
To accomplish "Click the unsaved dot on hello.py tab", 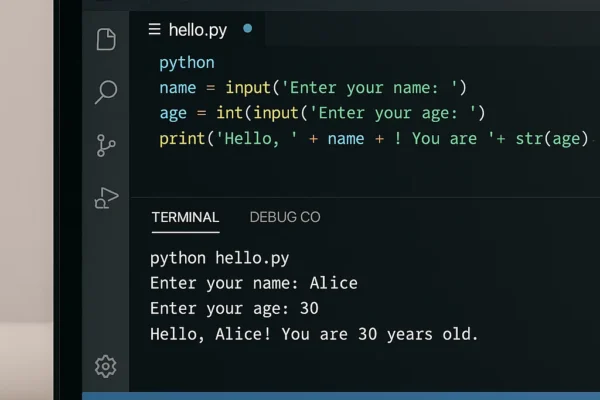I will pyautogui.click(x=248, y=28).
